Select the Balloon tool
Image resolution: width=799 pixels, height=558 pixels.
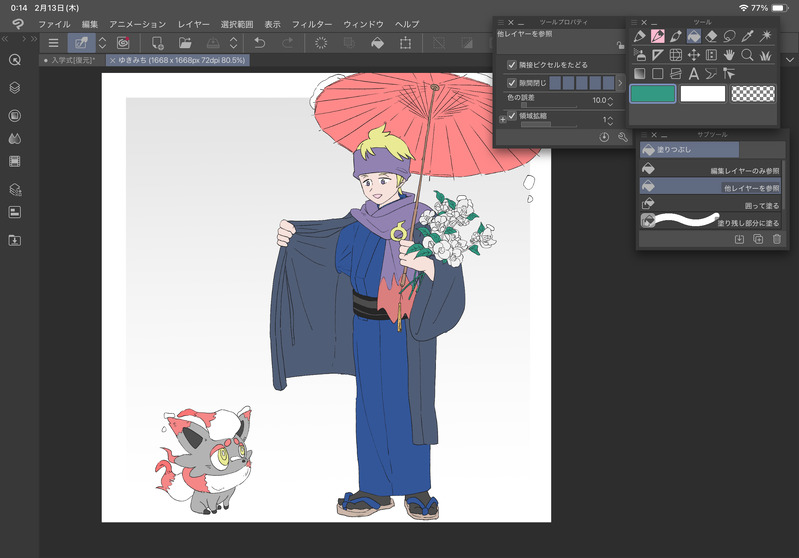click(x=711, y=74)
